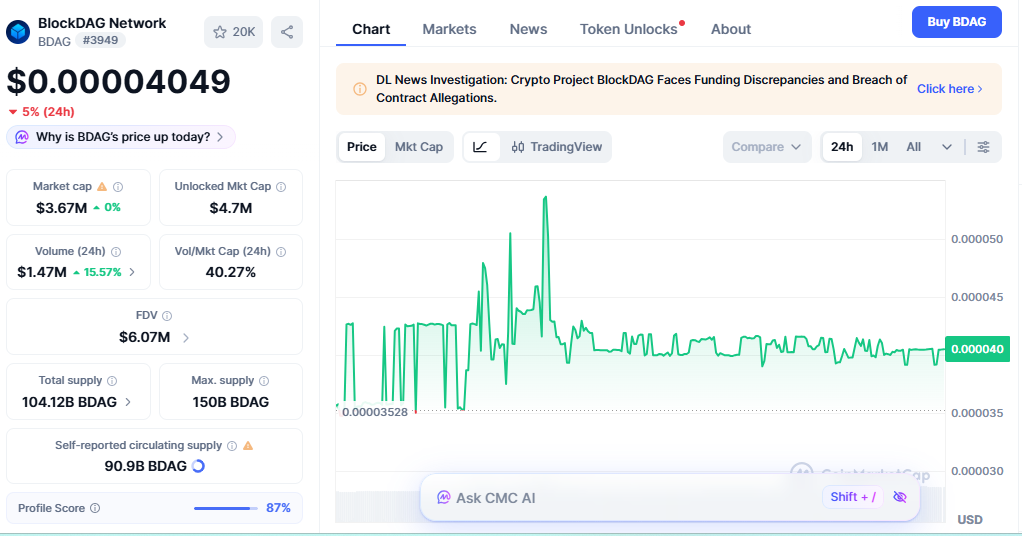Set chart range to All
The height and width of the screenshot is (536, 1022).
pyautogui.click(x=914, y=147)
